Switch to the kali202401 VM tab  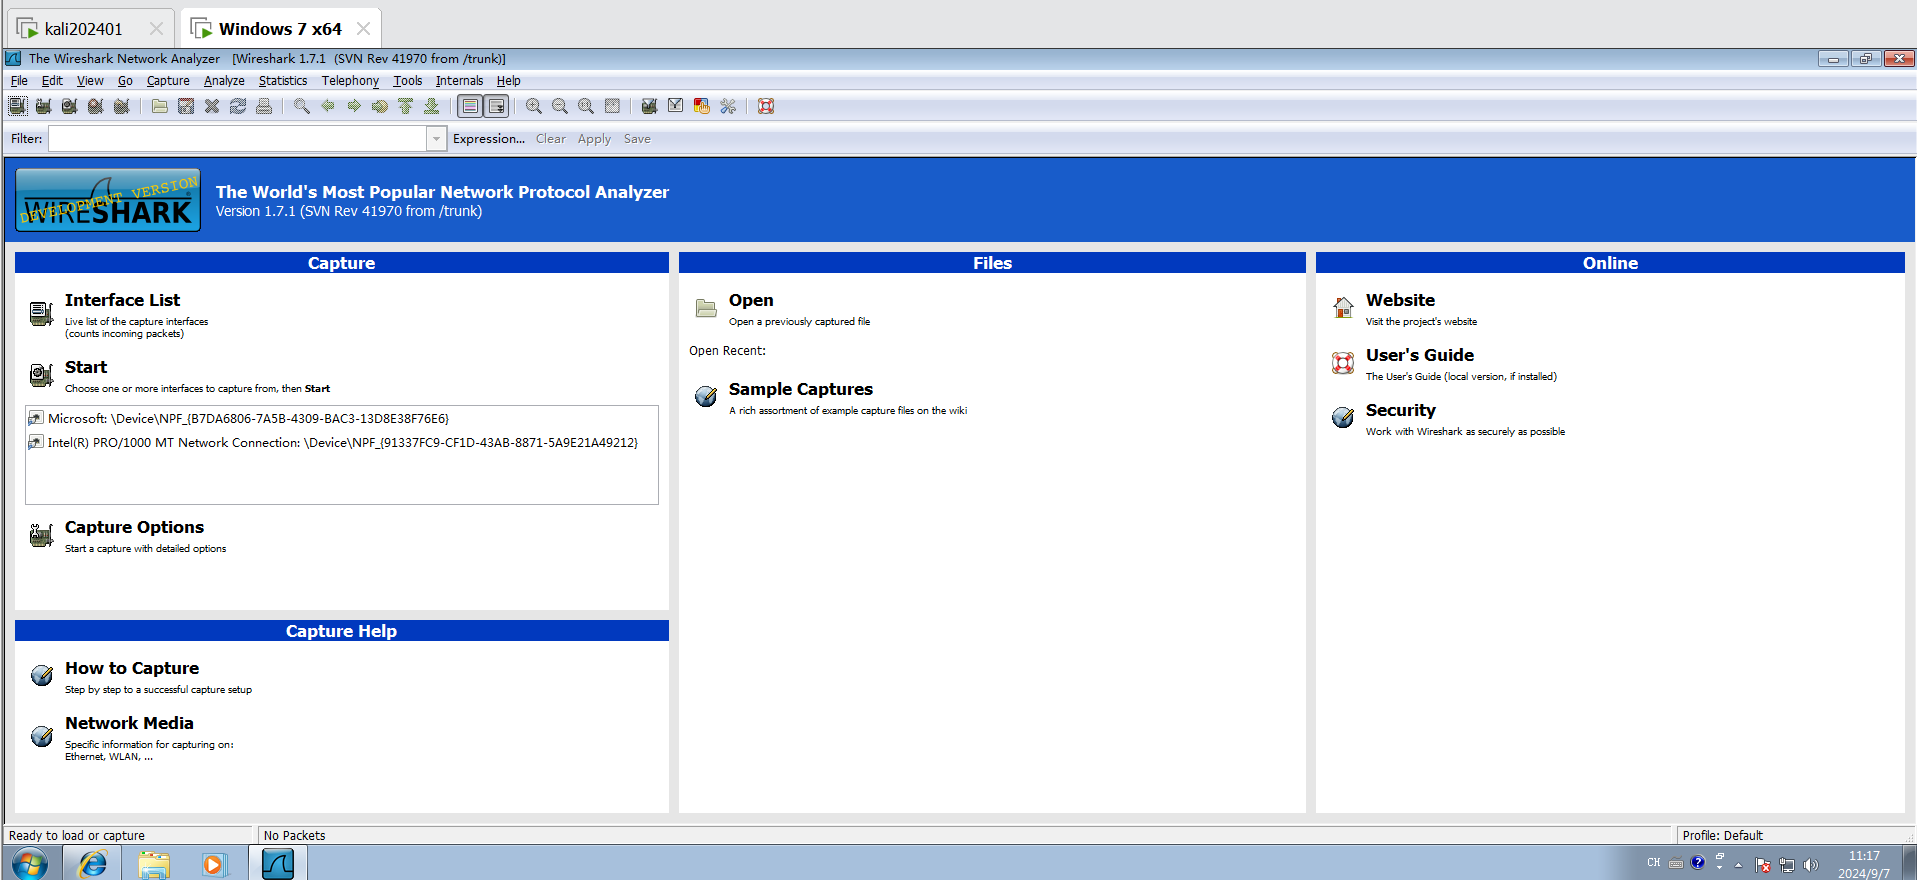(x=88, y=29)
